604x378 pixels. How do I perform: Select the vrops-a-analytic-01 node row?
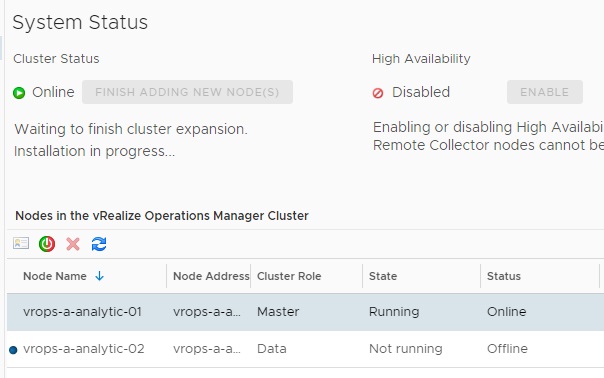click(305, 312)
